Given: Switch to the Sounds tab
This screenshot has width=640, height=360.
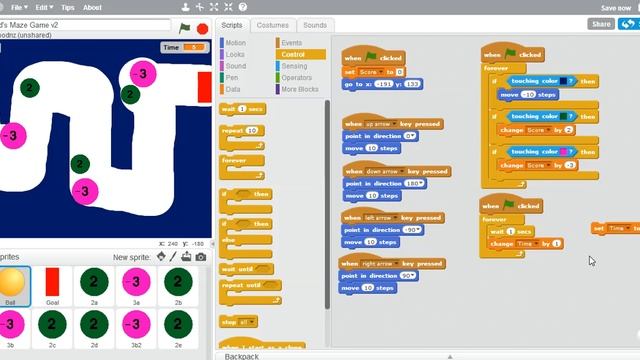Looking at the screenshot, I should coord(315,25).
